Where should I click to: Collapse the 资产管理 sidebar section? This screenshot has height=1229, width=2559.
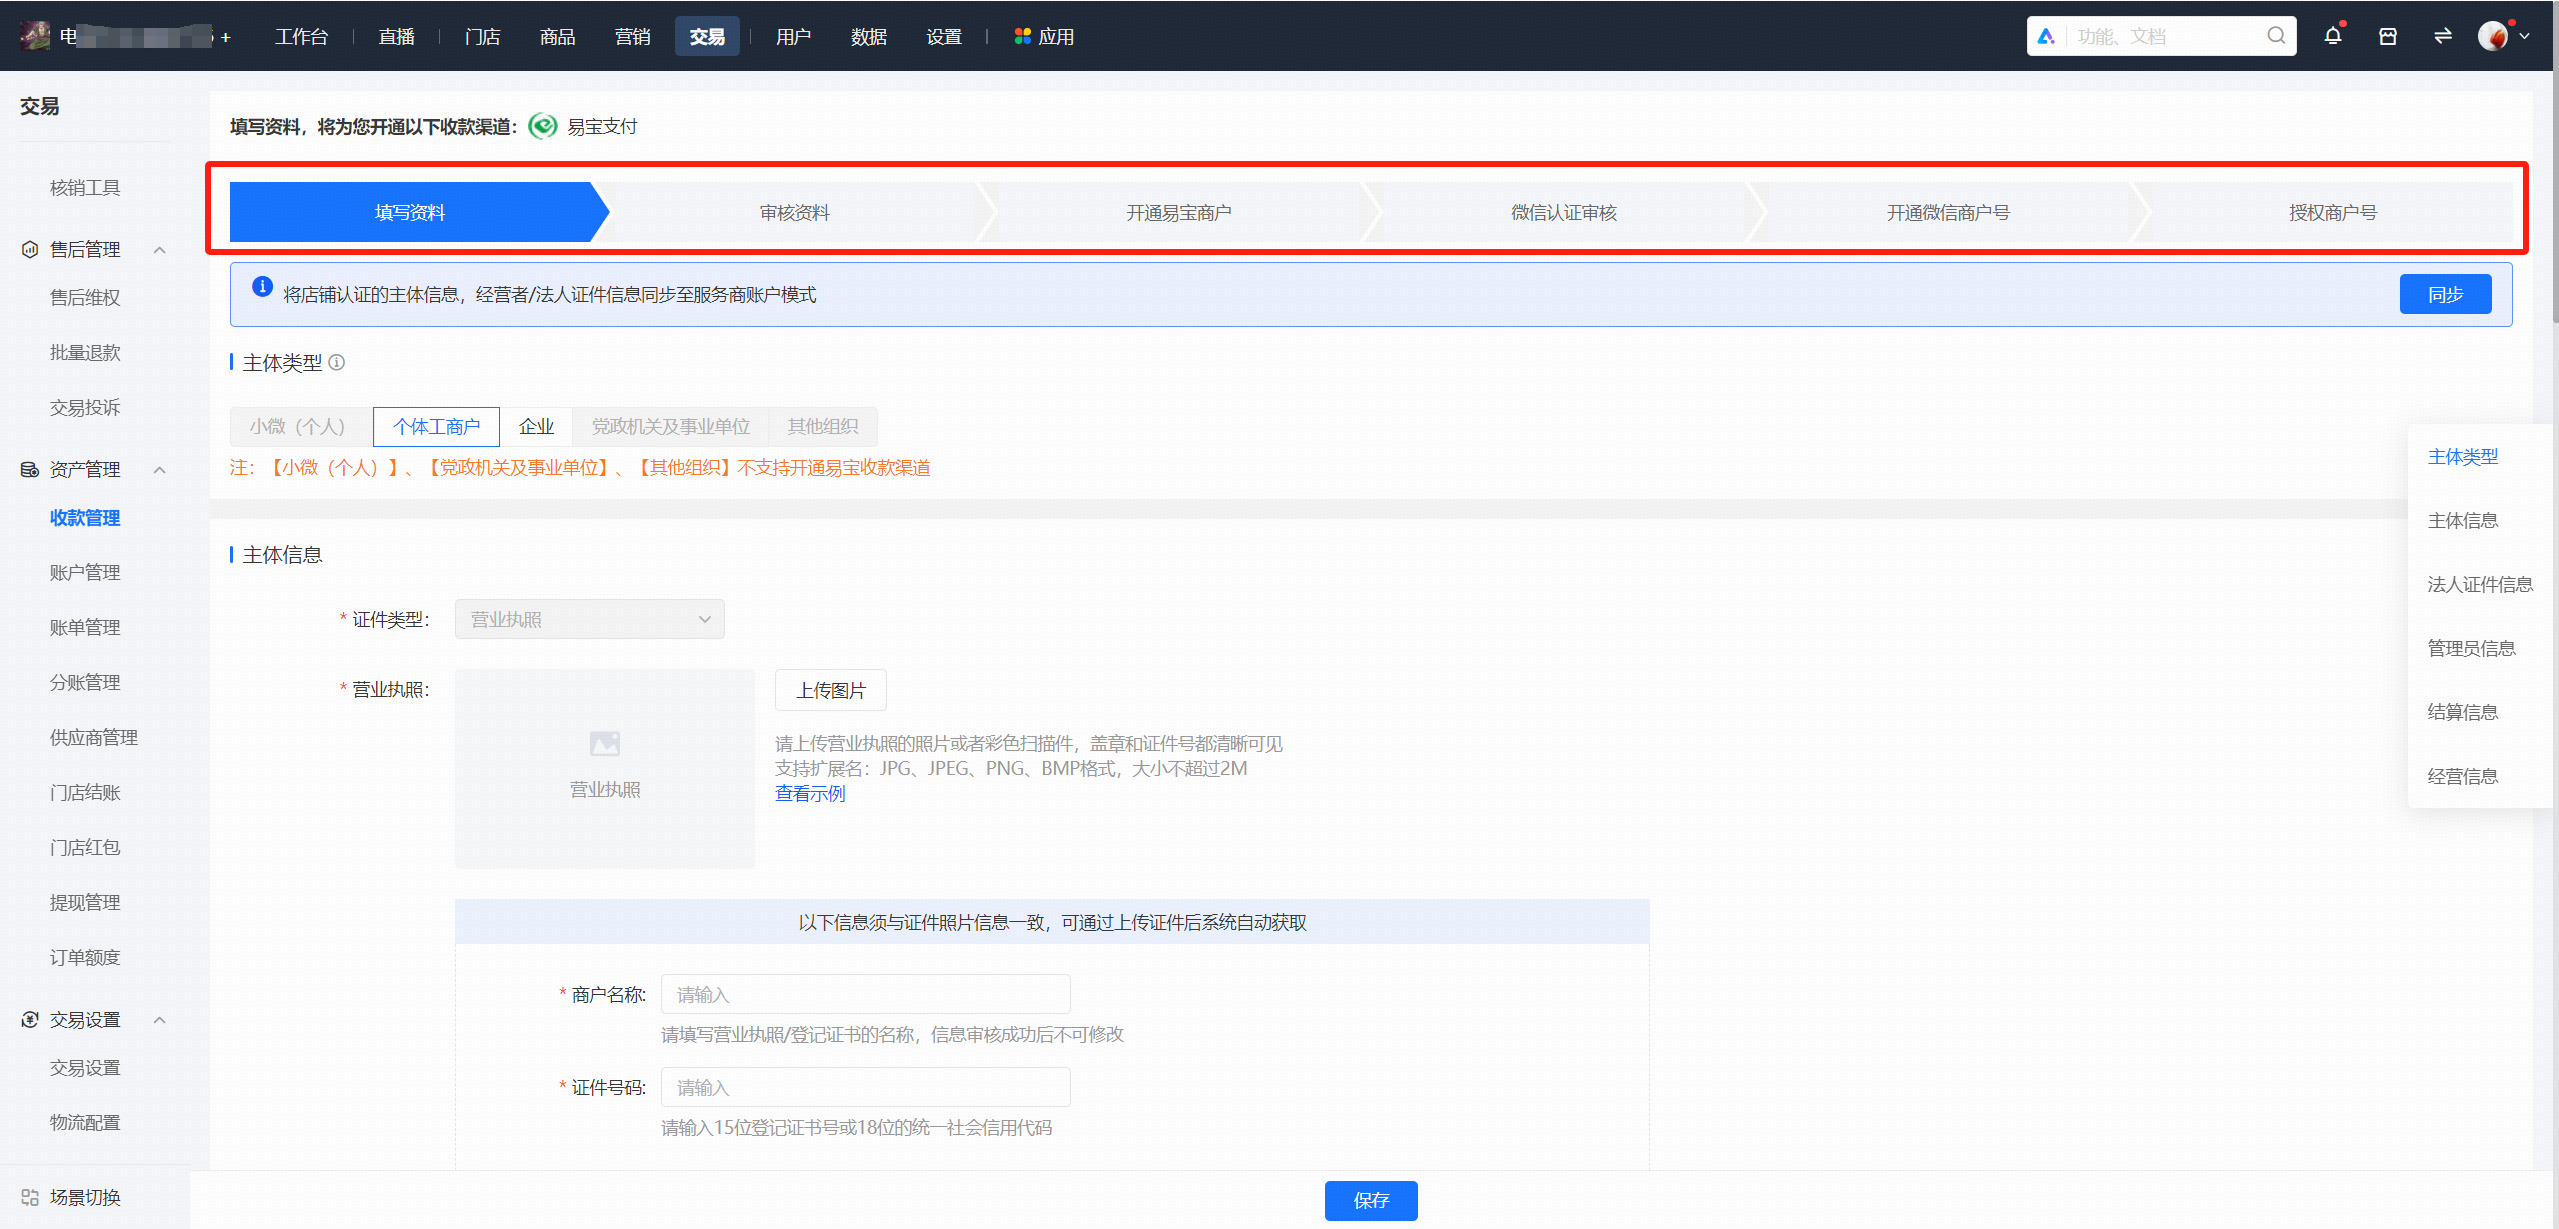pos(160,469)
